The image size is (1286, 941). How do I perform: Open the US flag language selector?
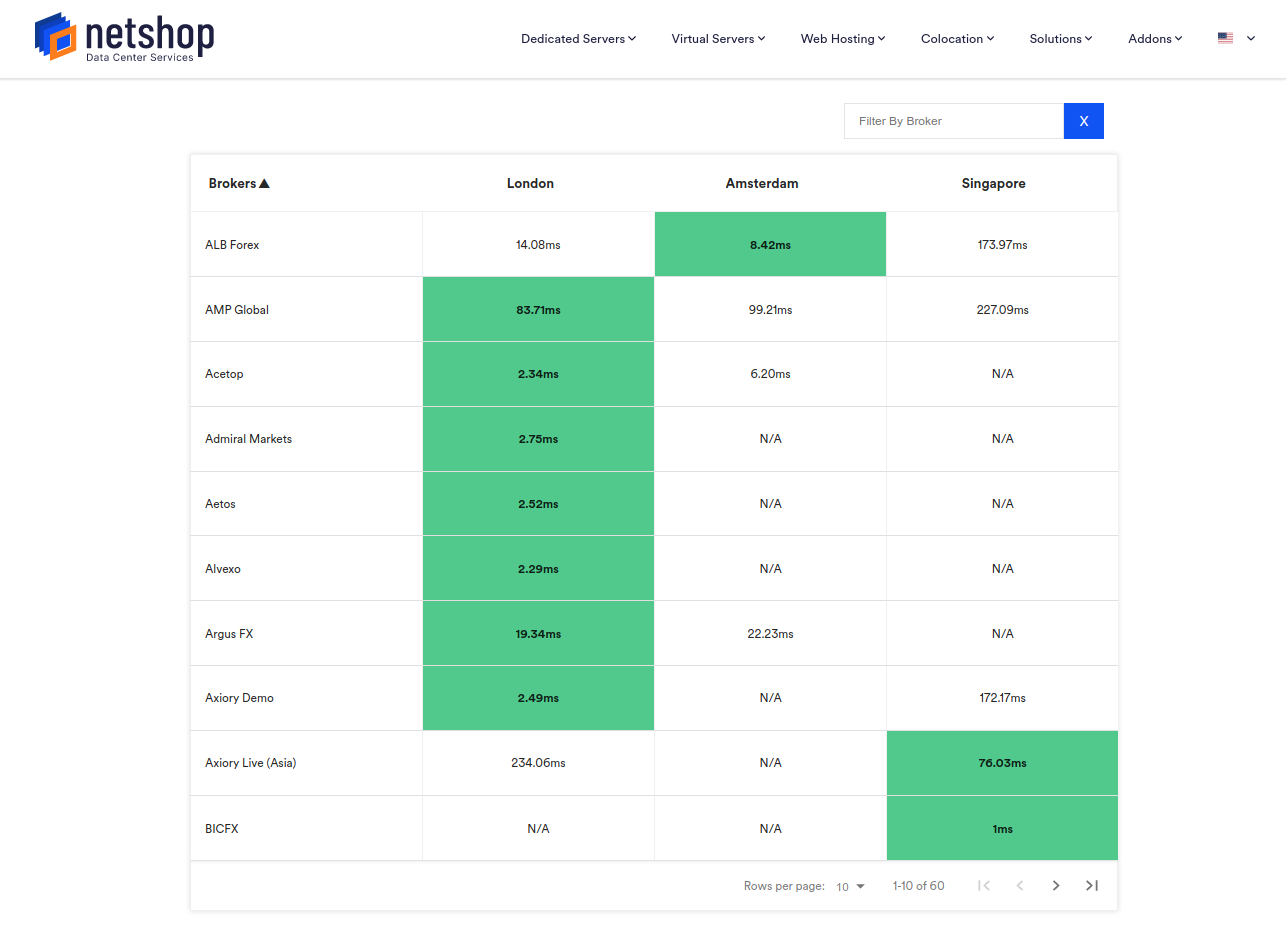tap(1225, 38)
